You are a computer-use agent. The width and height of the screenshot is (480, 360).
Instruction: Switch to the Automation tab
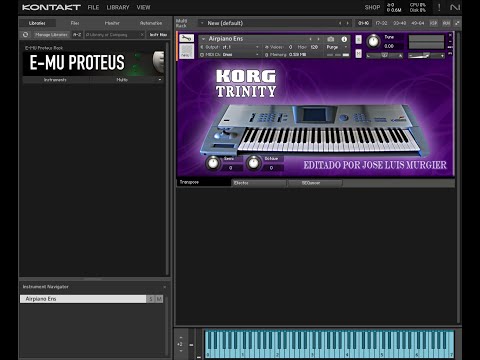151,23
